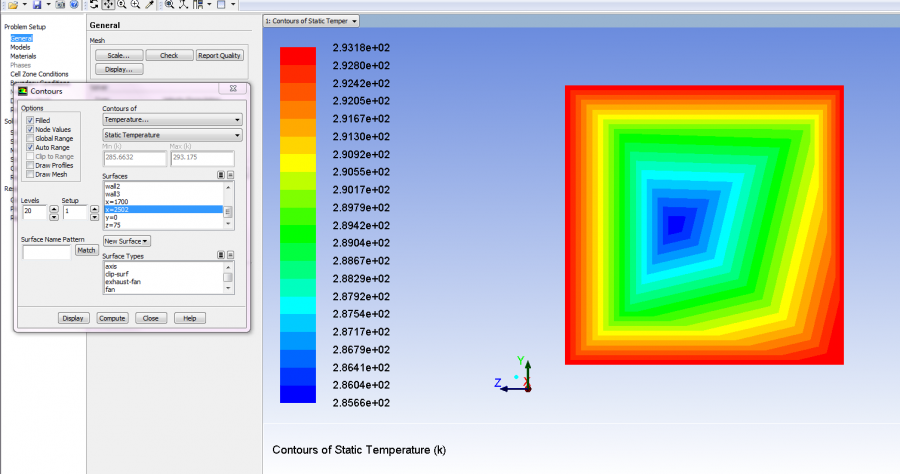900x474 pixels.
Task: Toggle the Node Values checkbox
Action: pos(30,129)
